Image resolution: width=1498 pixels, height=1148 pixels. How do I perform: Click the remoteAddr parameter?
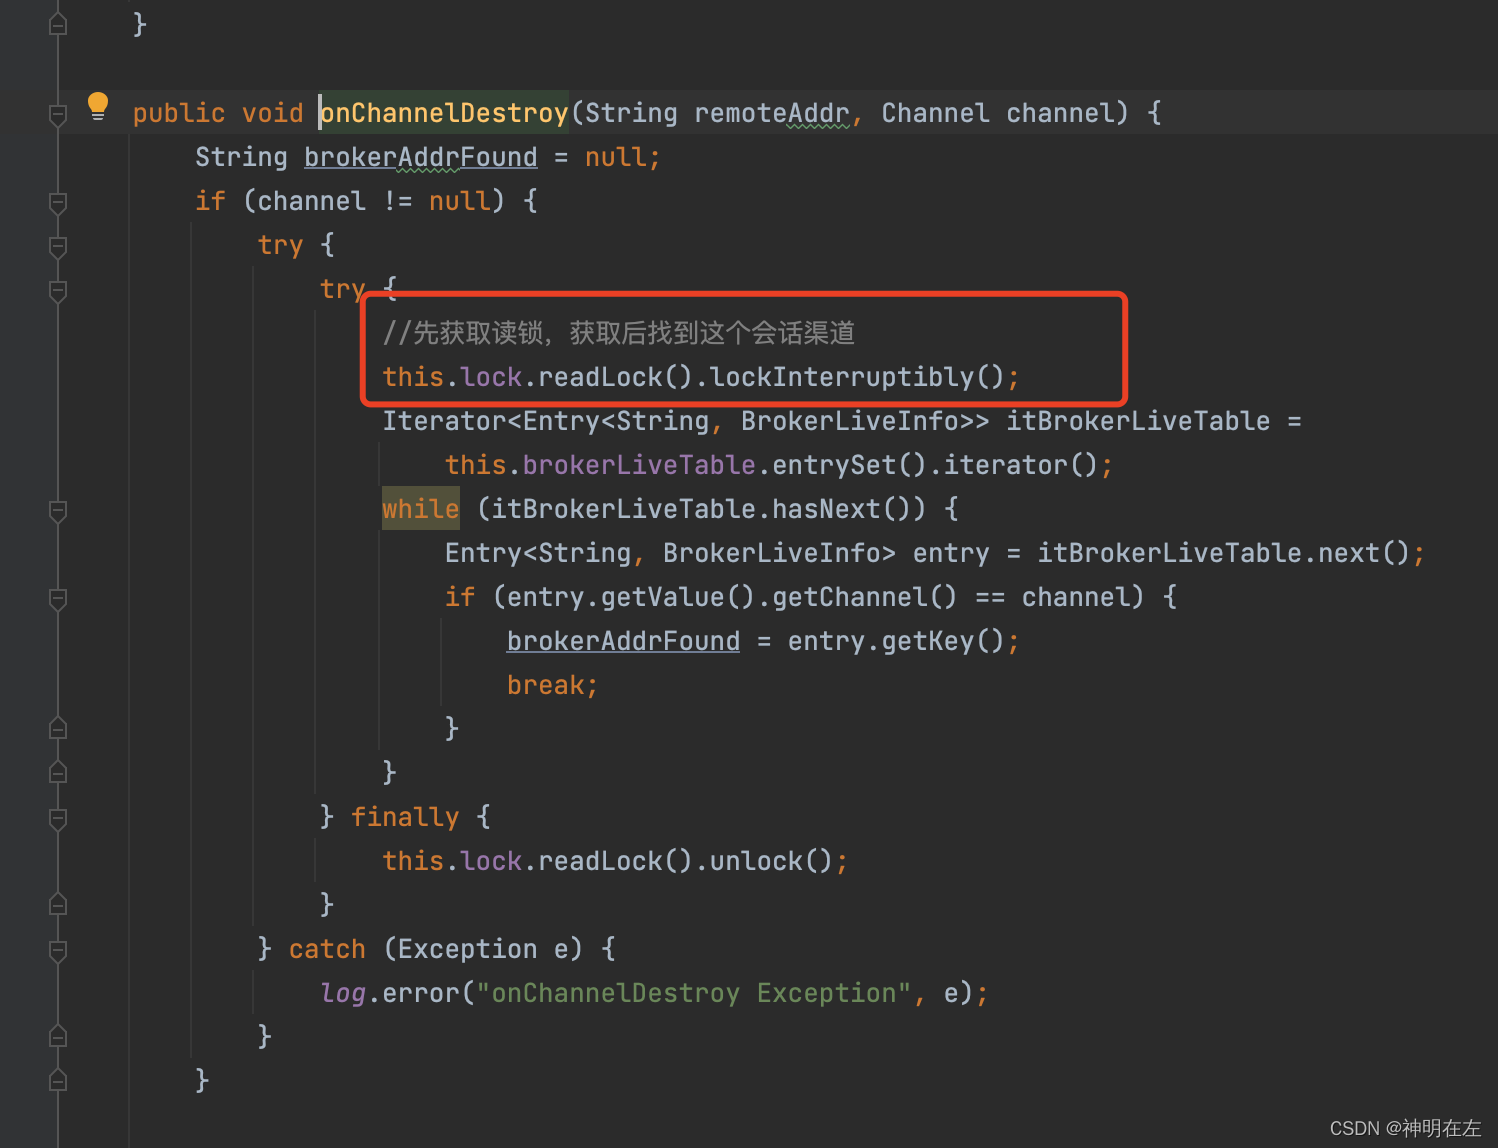(772, 113)
